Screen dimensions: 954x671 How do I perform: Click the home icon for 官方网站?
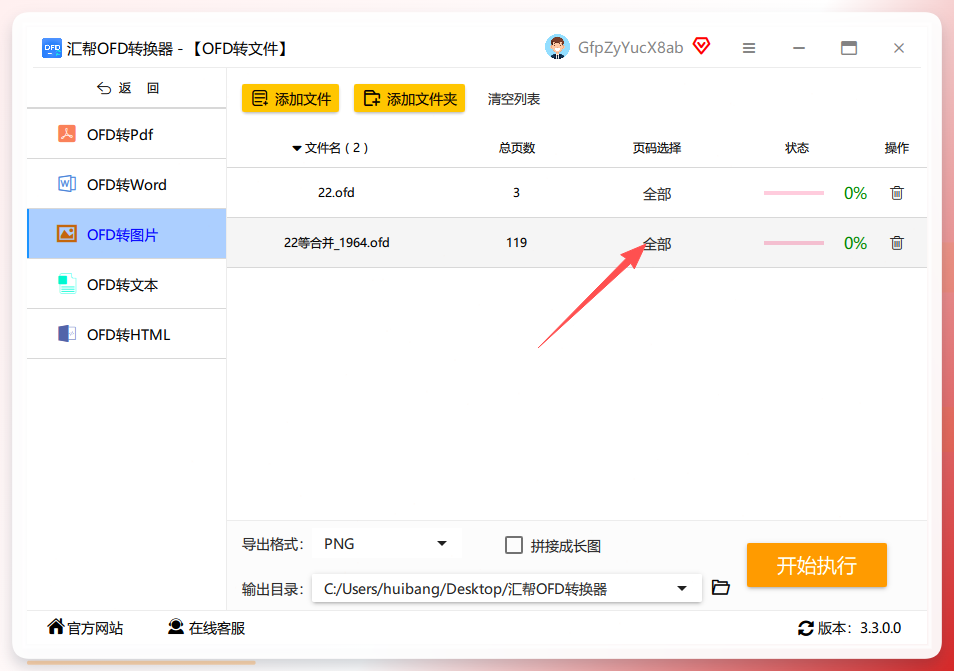(56, 627)
